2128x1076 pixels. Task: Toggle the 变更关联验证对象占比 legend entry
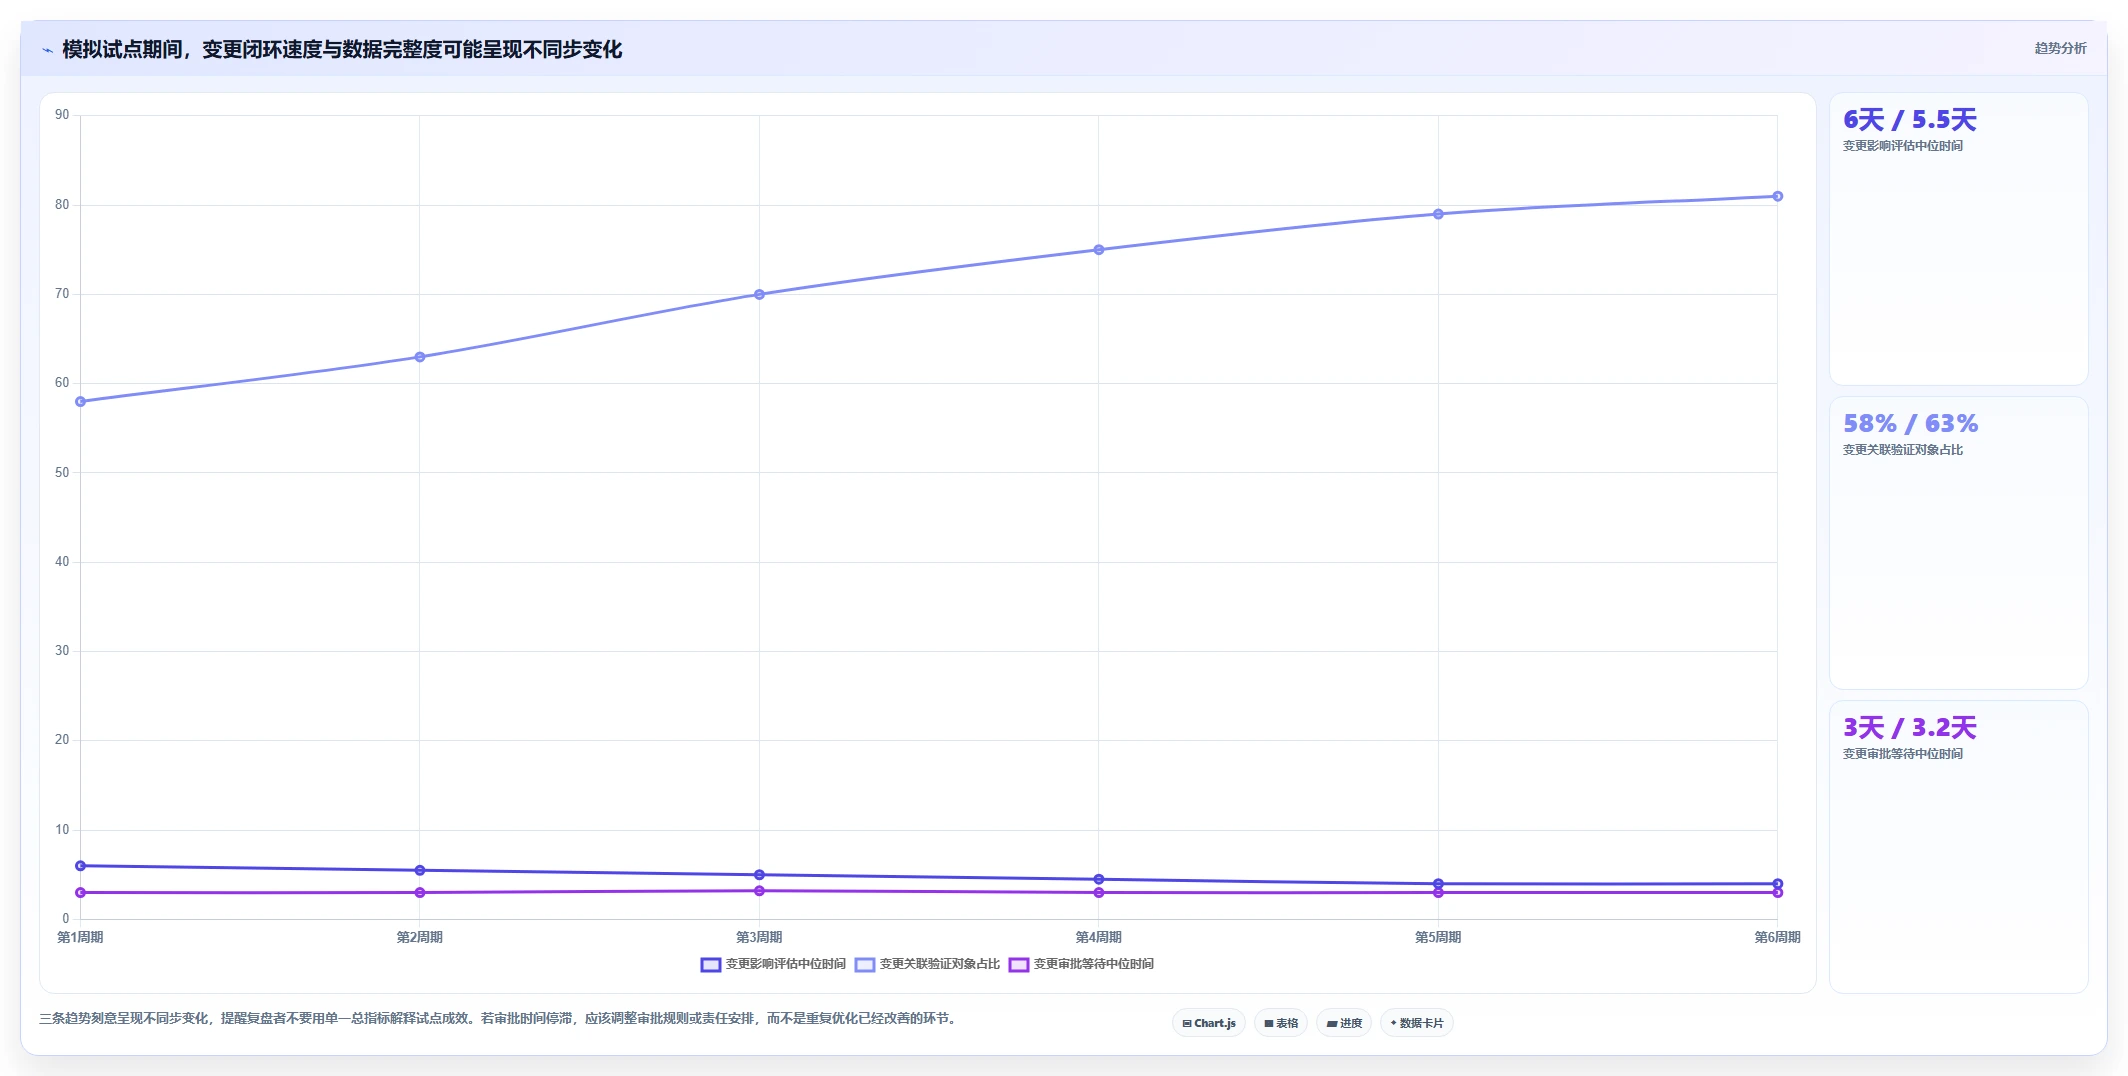[927, 964]
